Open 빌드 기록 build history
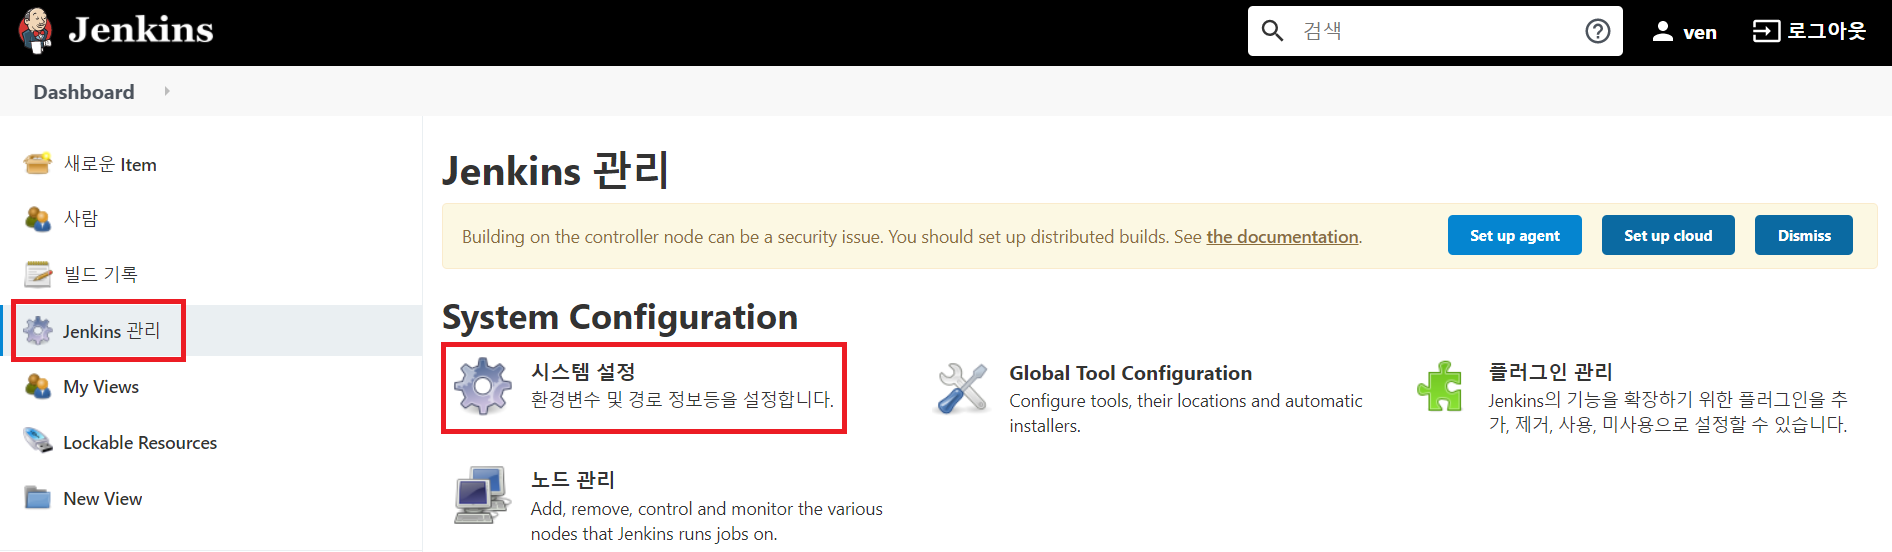Viewport: 1892px width, 552px height. tap(100, 274)
